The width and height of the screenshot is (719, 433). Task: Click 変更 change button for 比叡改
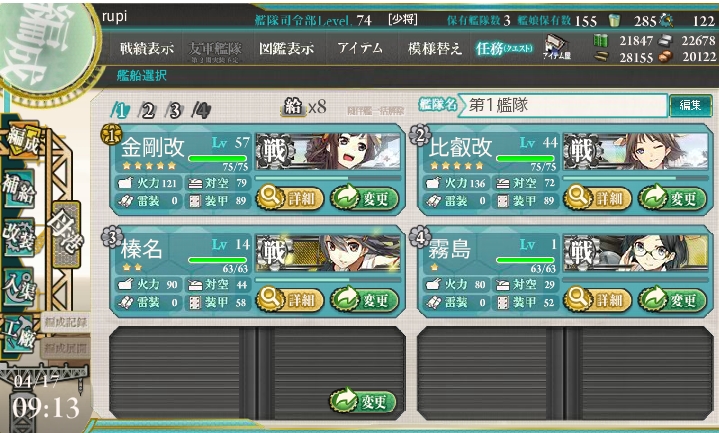[672, 198]
